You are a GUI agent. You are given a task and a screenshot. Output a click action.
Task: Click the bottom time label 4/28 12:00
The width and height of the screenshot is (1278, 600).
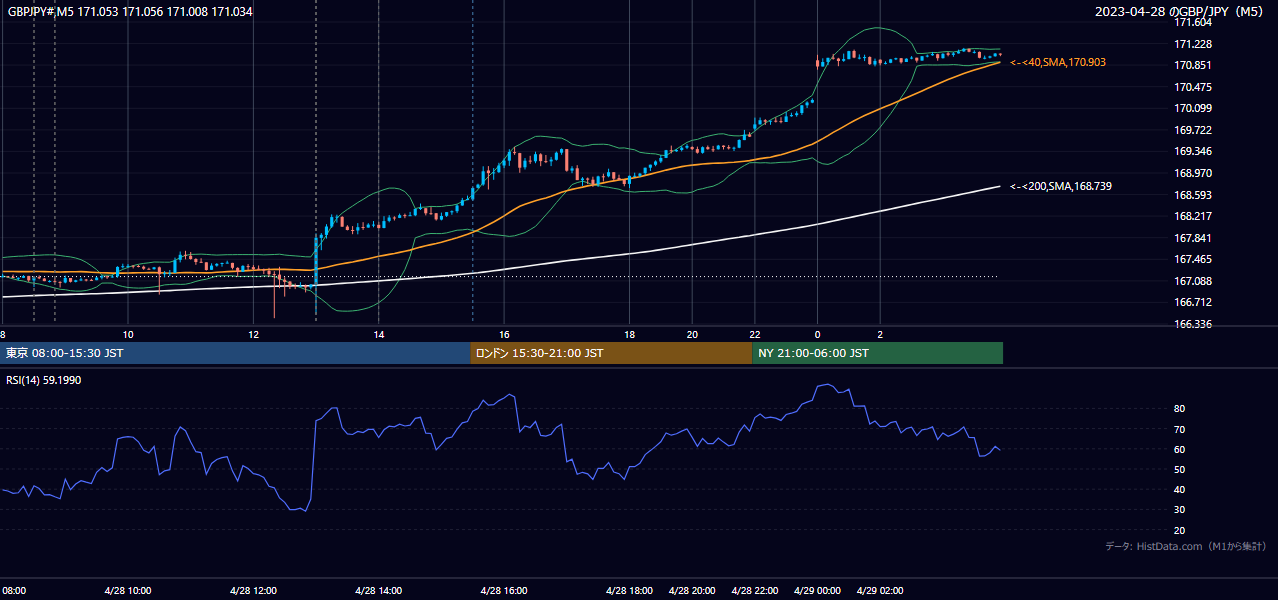coord(253,591)
